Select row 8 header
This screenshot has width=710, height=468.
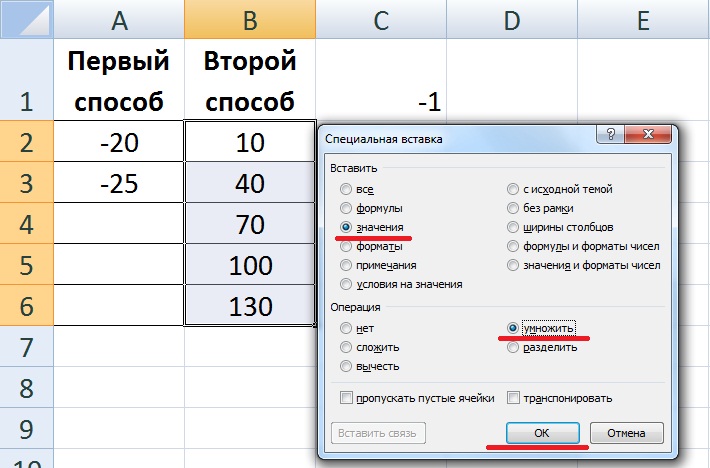coord(27,387)
